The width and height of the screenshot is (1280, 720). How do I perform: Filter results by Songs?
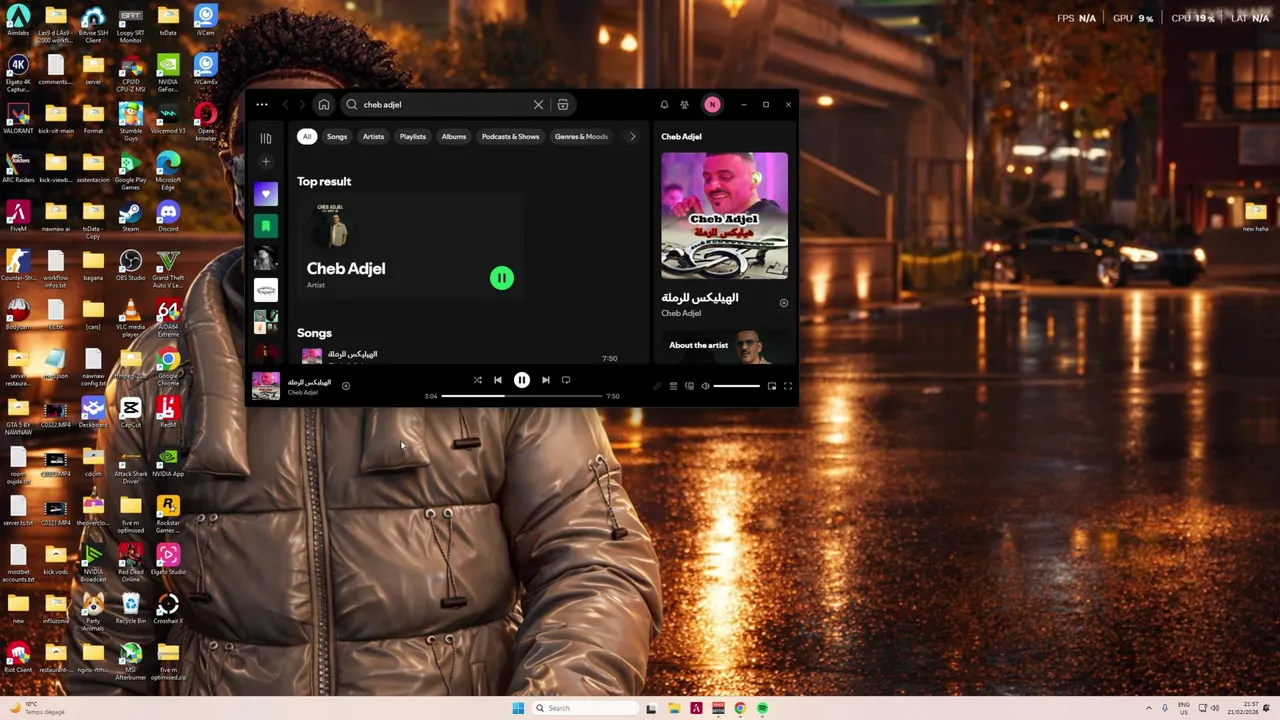337,136
